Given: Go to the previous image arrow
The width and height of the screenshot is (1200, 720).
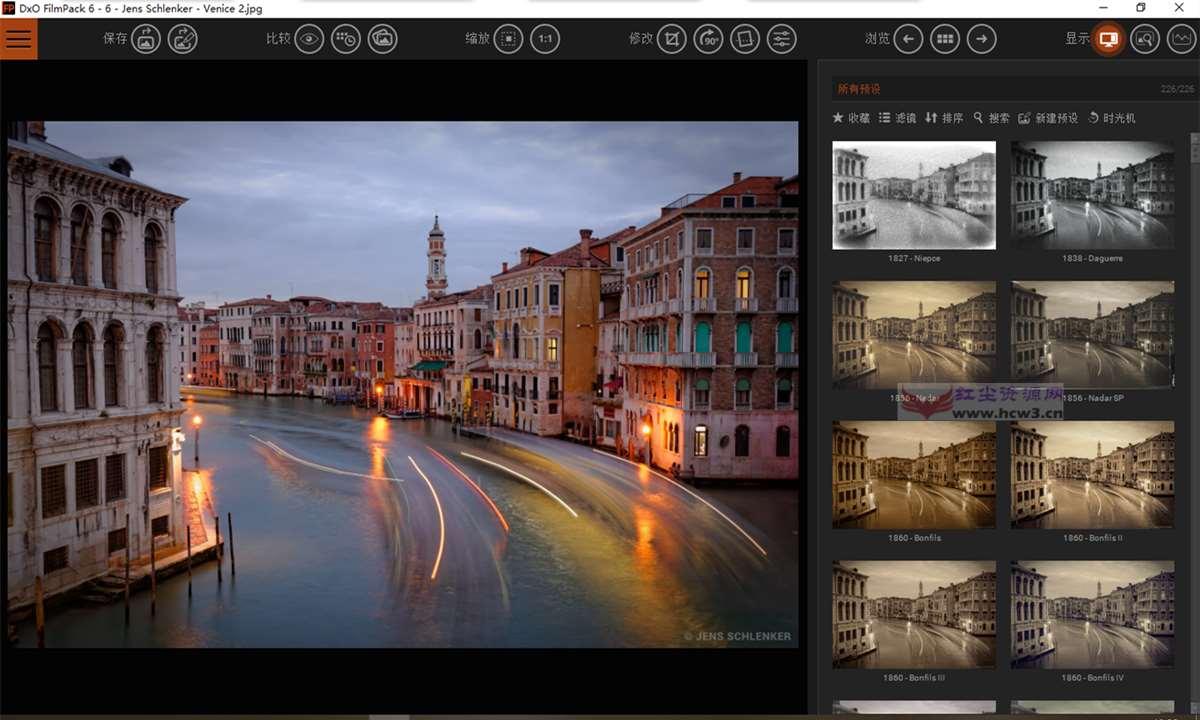Looking at the screenshot, I should click(908, 39).
